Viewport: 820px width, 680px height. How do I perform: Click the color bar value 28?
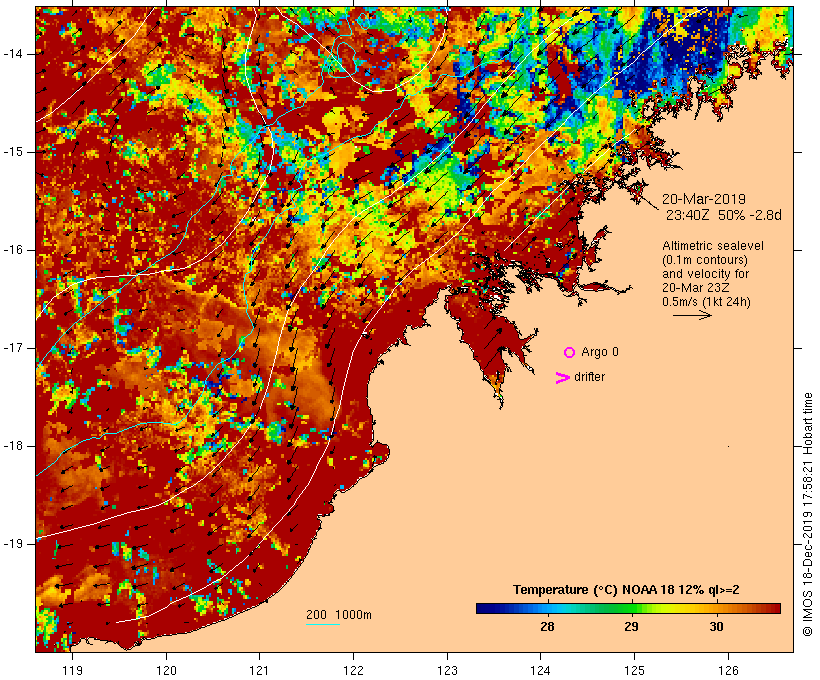point(547,627)
